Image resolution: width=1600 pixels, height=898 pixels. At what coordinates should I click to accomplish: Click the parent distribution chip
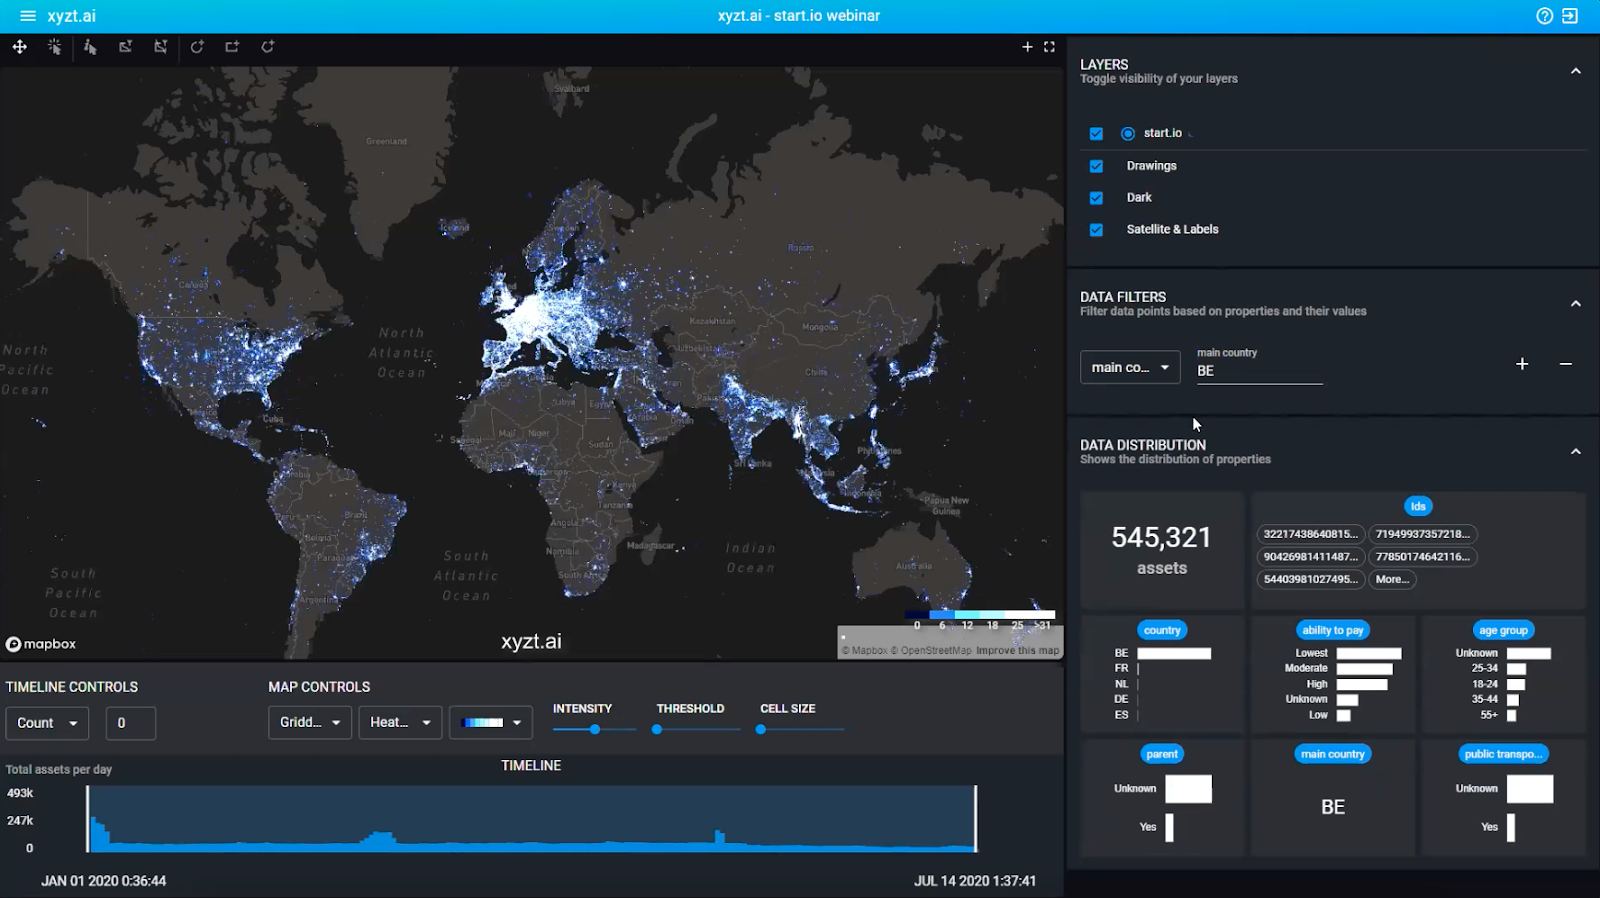point(1162,754)
